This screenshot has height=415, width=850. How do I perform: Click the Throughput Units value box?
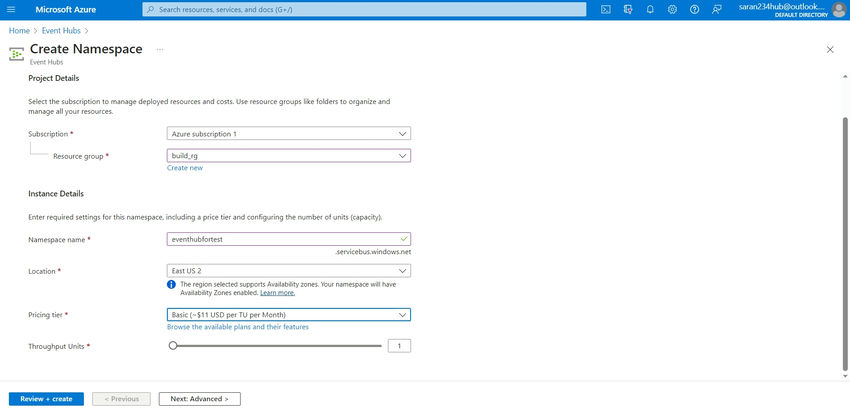pyautogui.click(x=399, y=346)
